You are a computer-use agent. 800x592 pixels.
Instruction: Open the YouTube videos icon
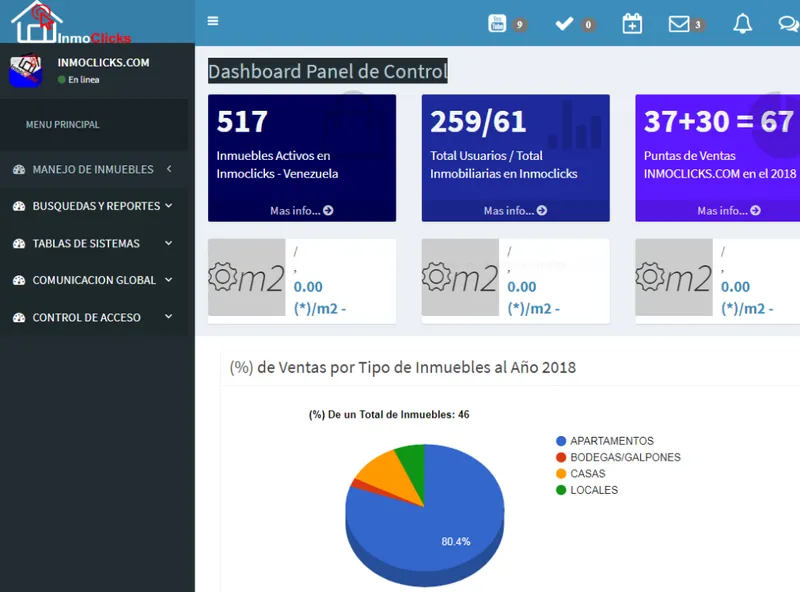click(x=497, y=23)
